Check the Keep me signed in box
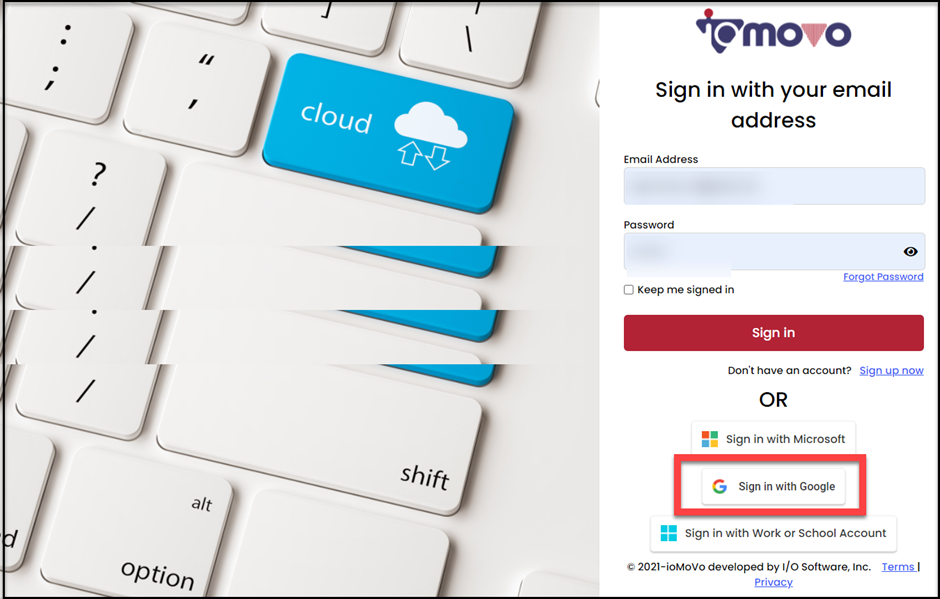940x599 pixels. point(628,290)
